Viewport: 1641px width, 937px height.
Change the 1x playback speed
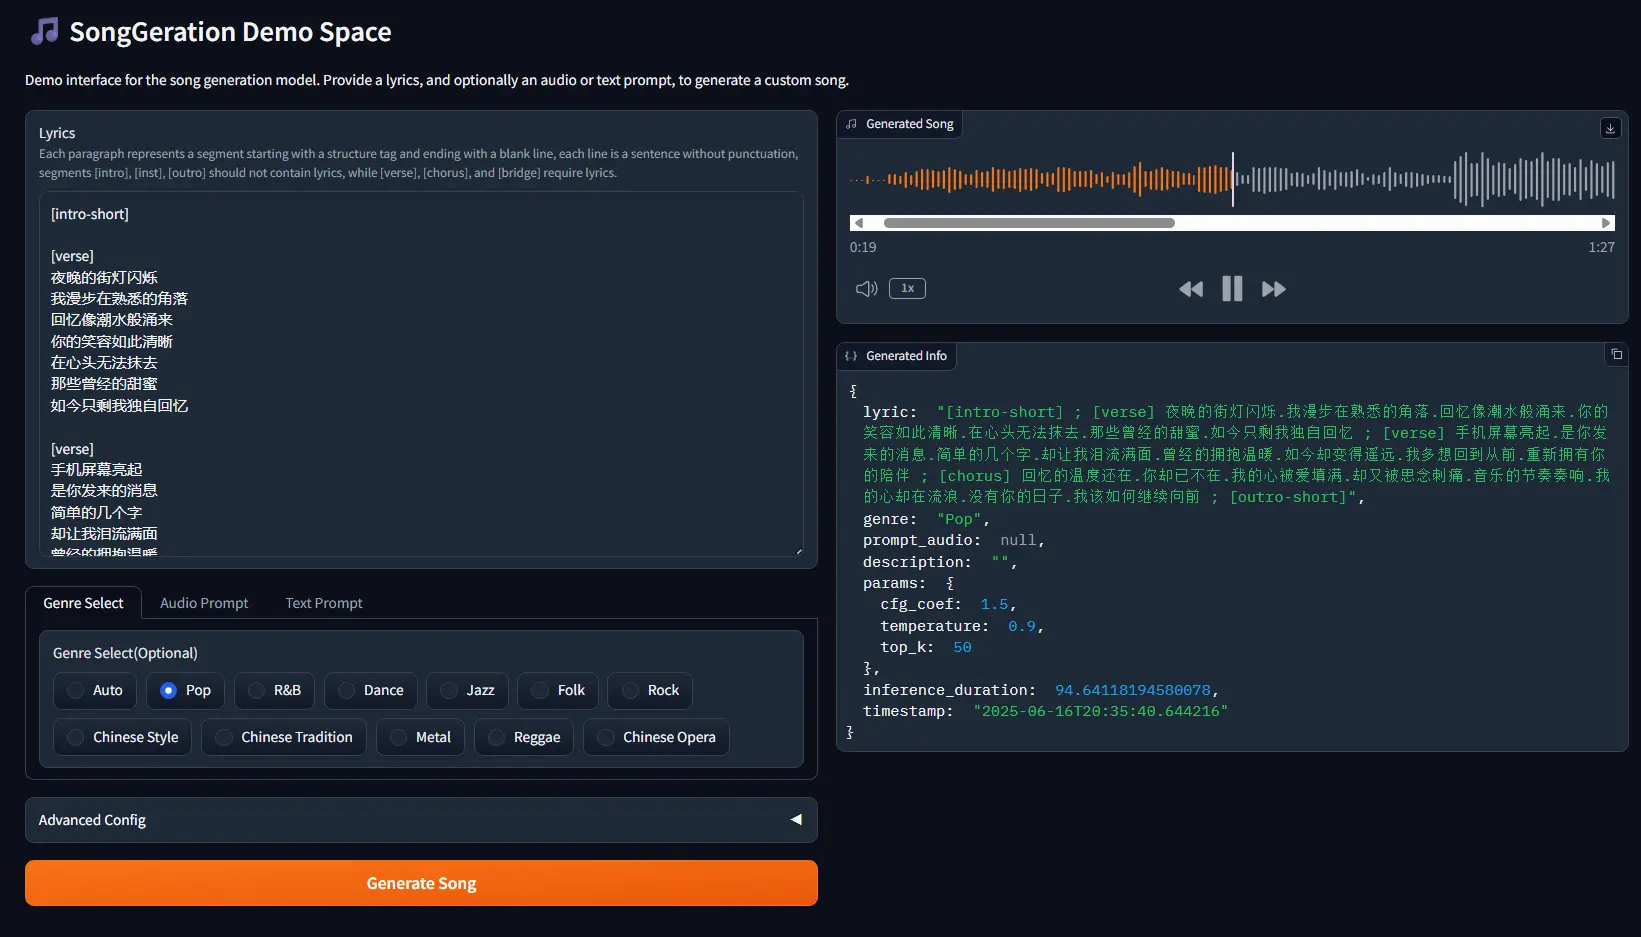tap(907, 289)
